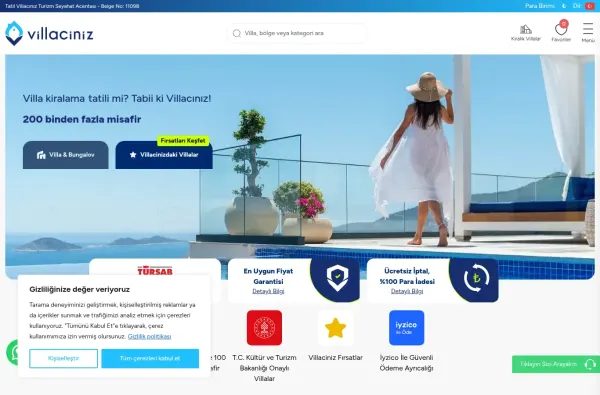Open Villacinizdaki Villalar button
The height and width of the screenshot is (395, 600).
[164, 155]
